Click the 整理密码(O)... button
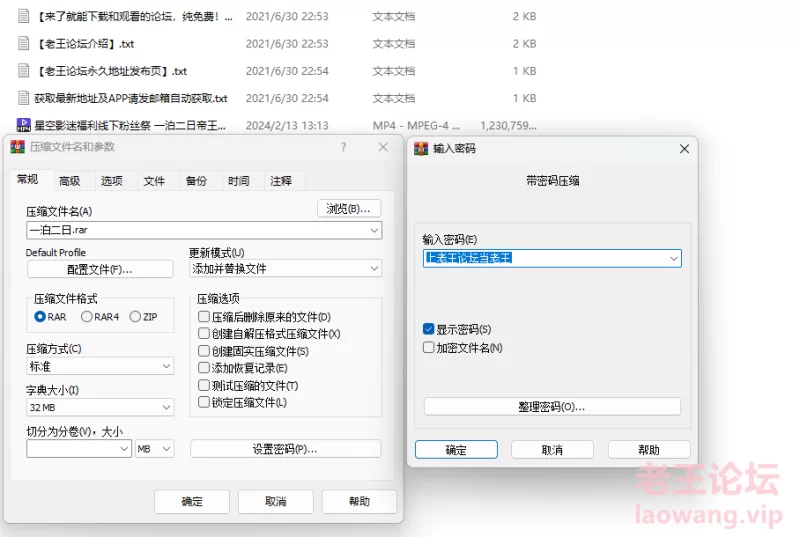The height and width of the screenshot is (537, 800). click(x=552, y=406)
